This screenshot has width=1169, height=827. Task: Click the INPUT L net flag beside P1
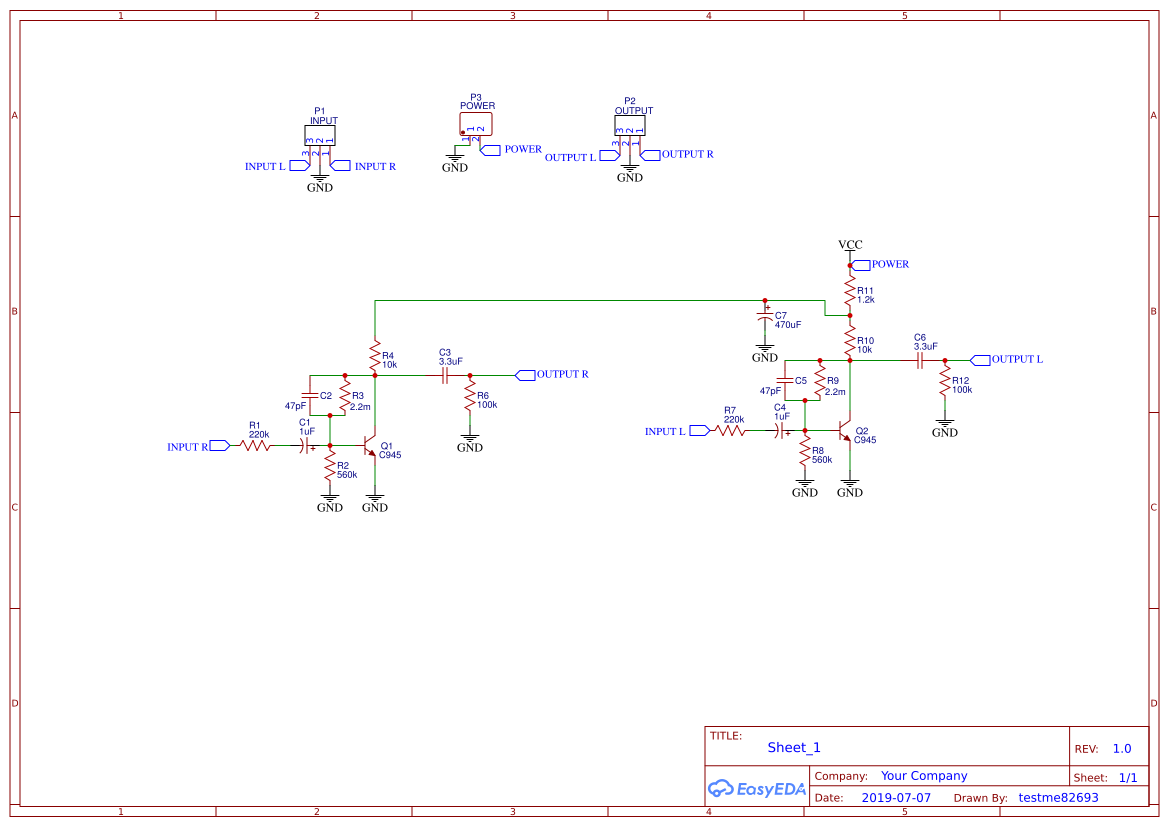(x=300, y=166)
